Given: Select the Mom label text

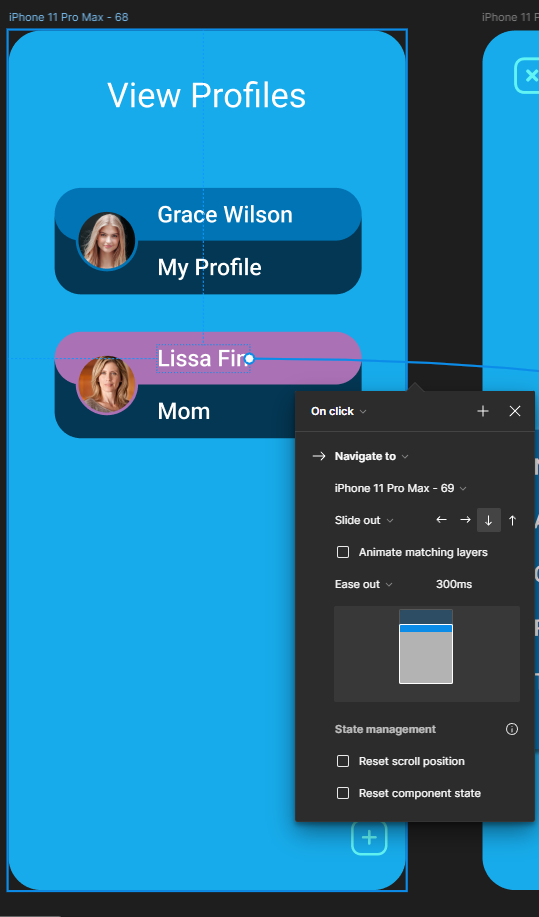Looking at the screenshot, I should coord(184,411).
